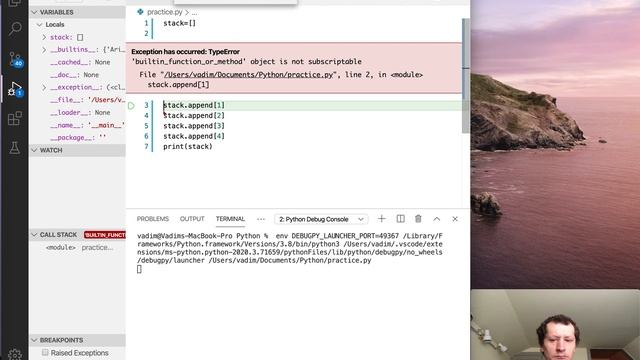
Task: Kill terminal with the trash icon
Action: click(418, 219)
